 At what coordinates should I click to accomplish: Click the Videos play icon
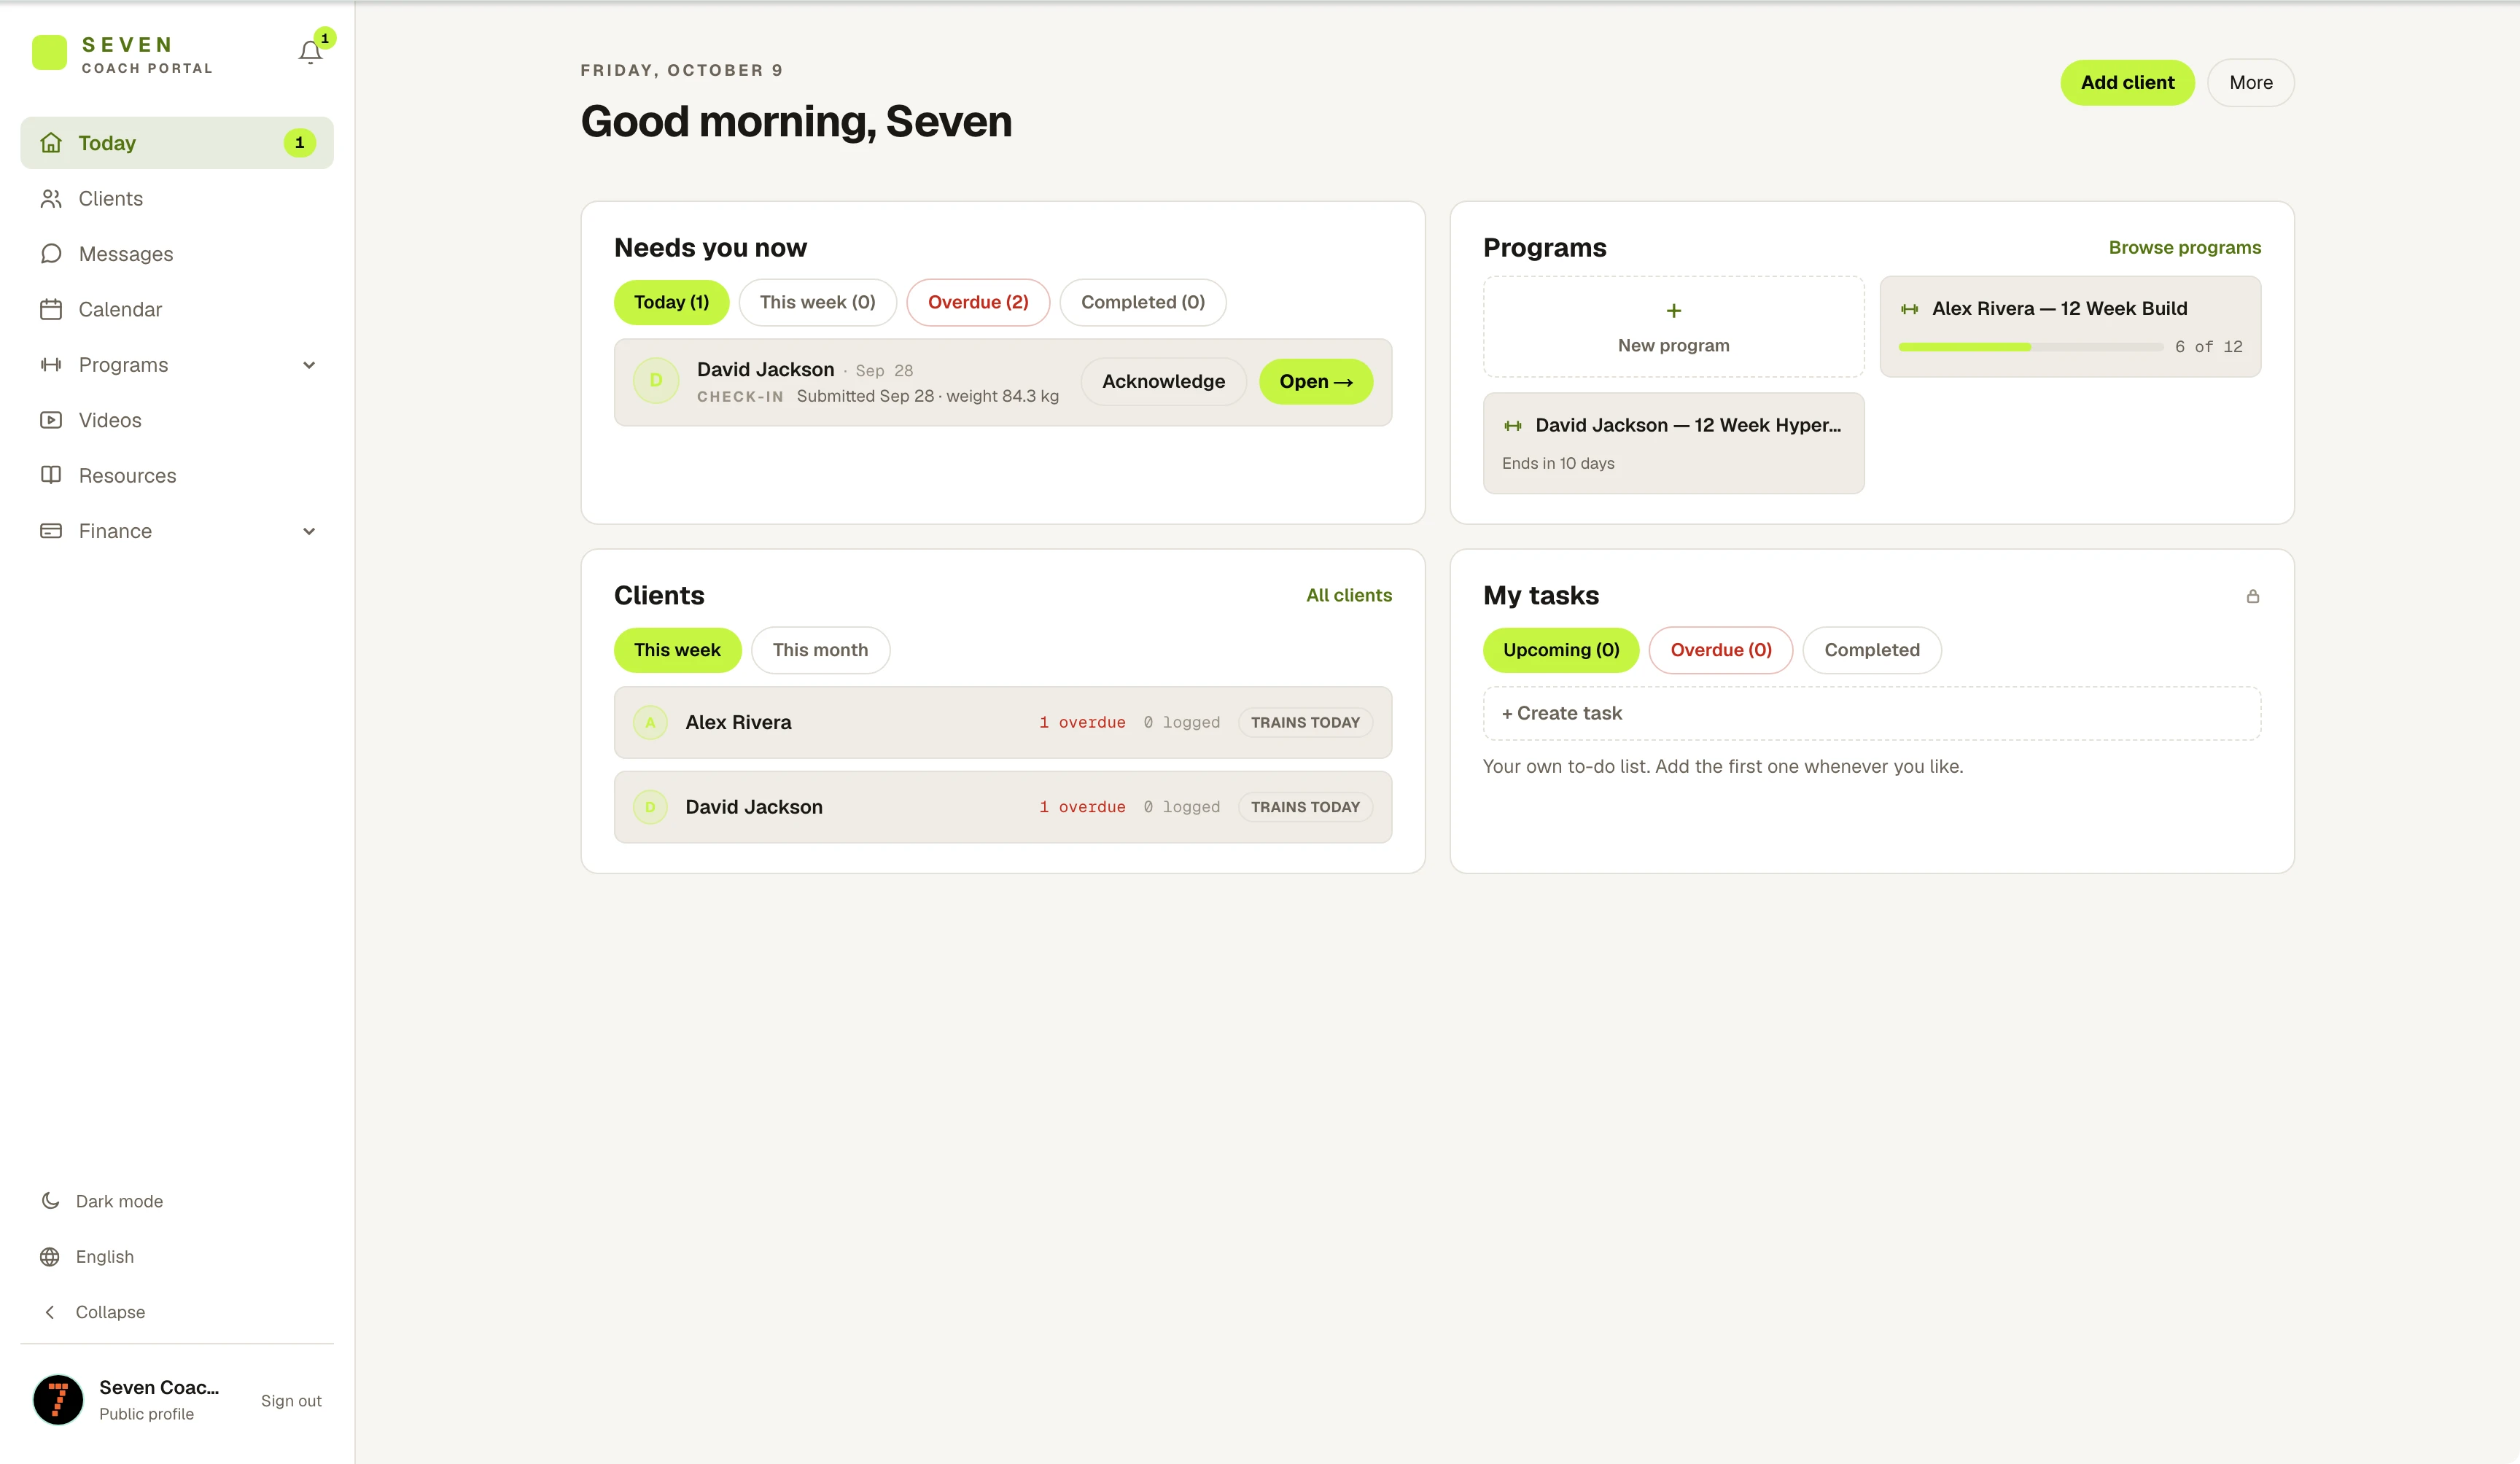(x=51, y=420)
